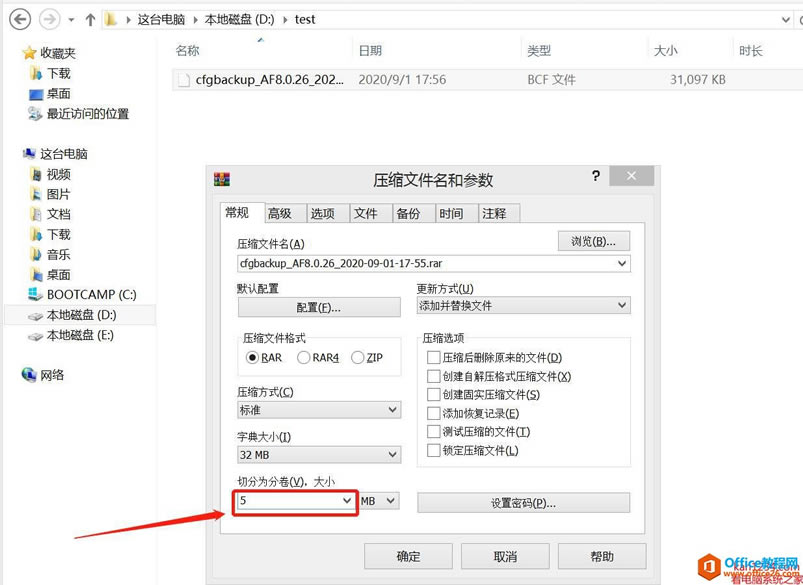The image size is (803, 585).
Task: Click the Explorer forward arrow button
Action: click(x=50, y=20)
